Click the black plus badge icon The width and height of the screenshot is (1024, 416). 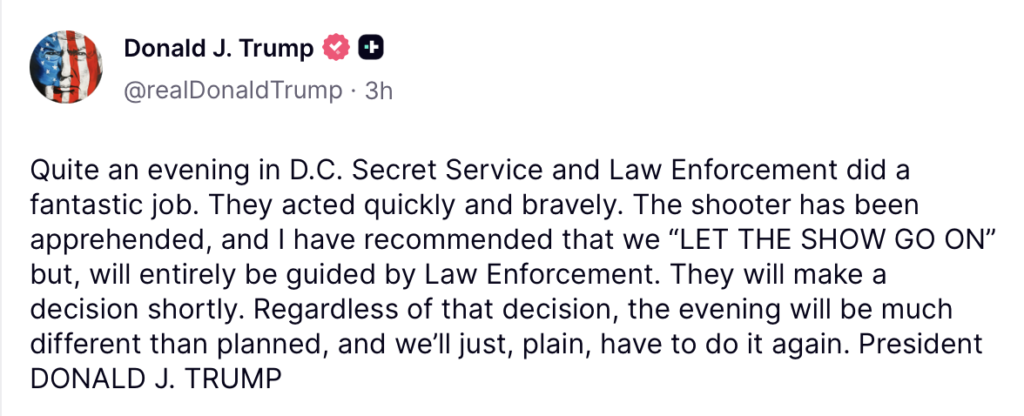(371, 47)
